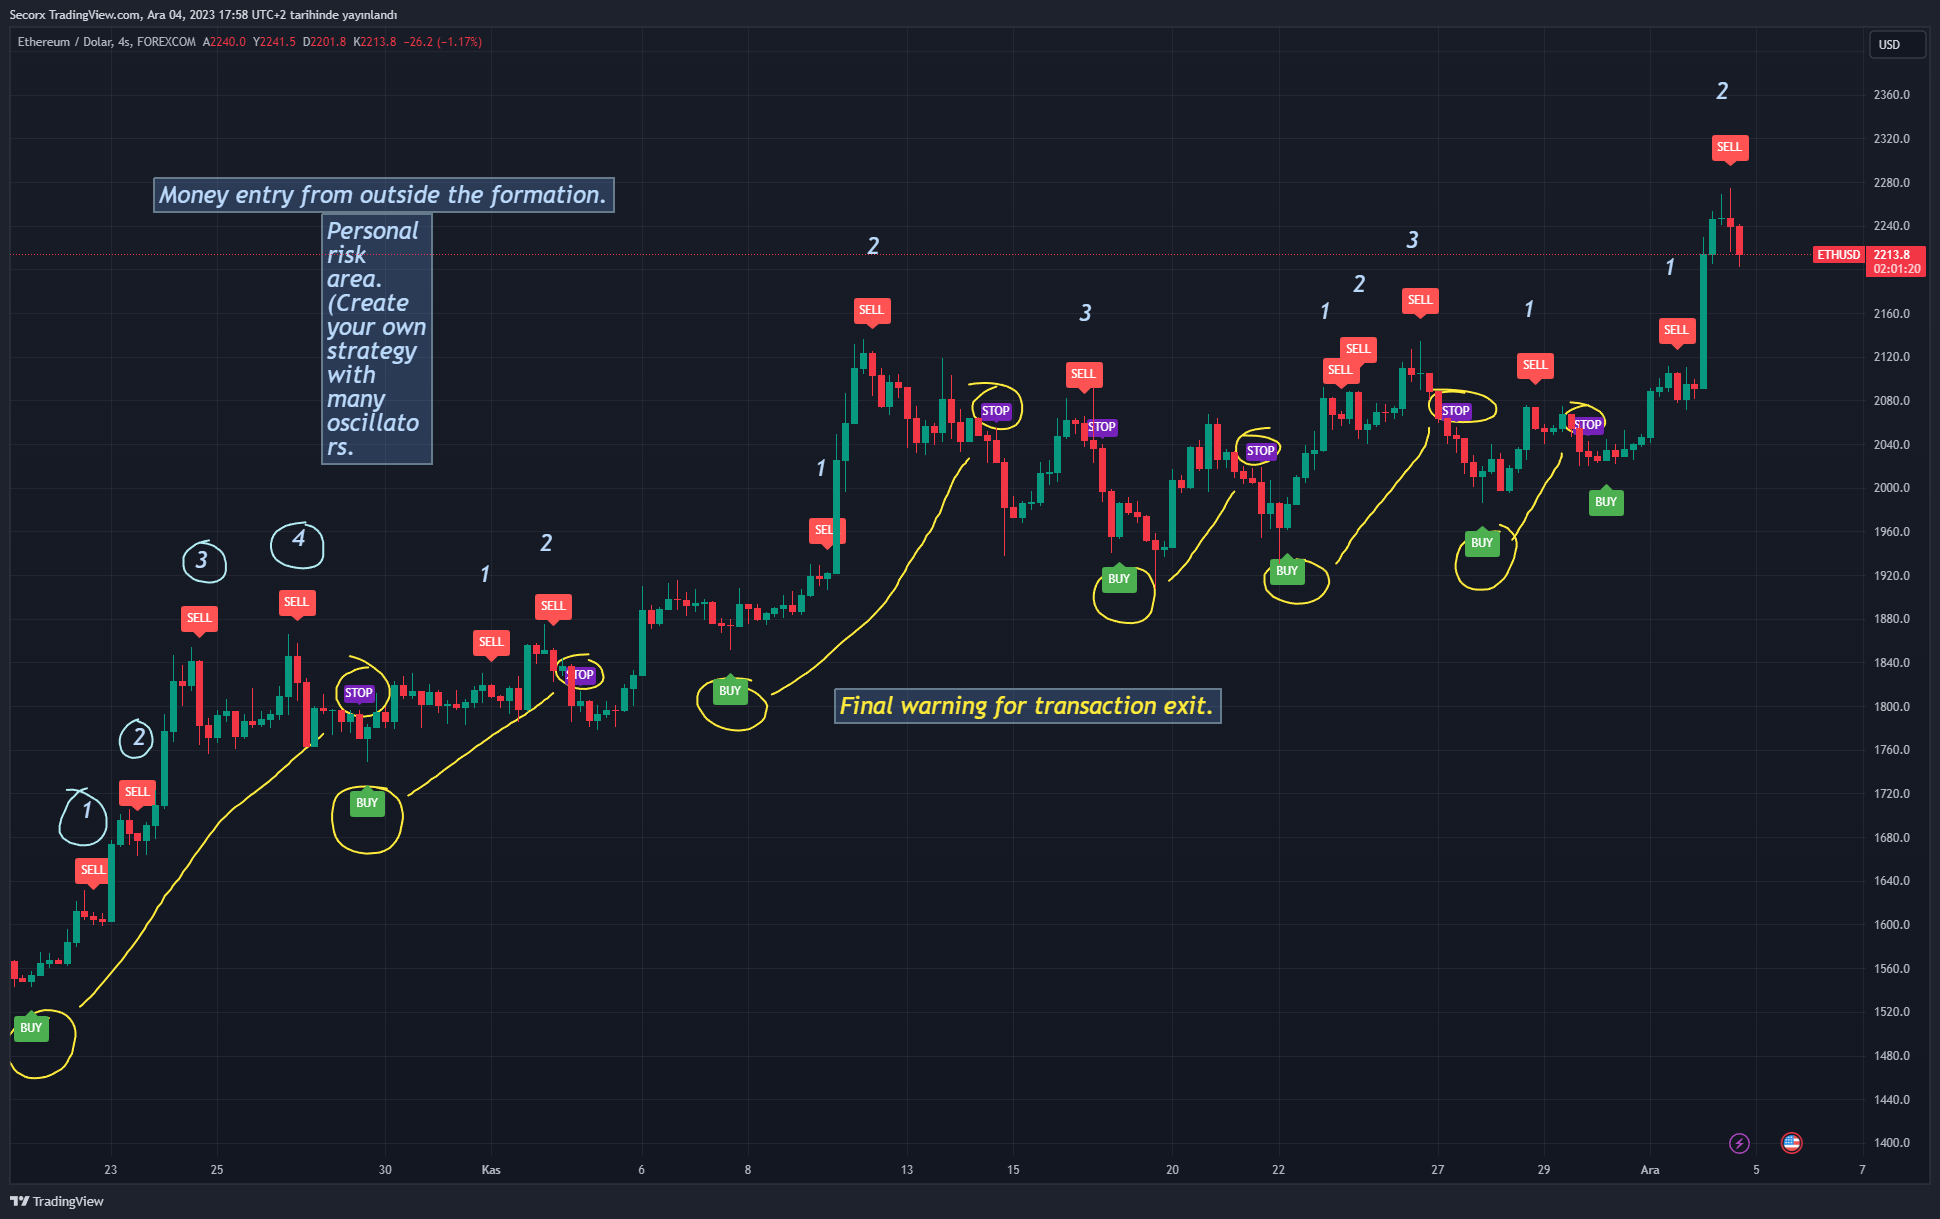Click the 1800.0 price axis label

click(1892, 707)
